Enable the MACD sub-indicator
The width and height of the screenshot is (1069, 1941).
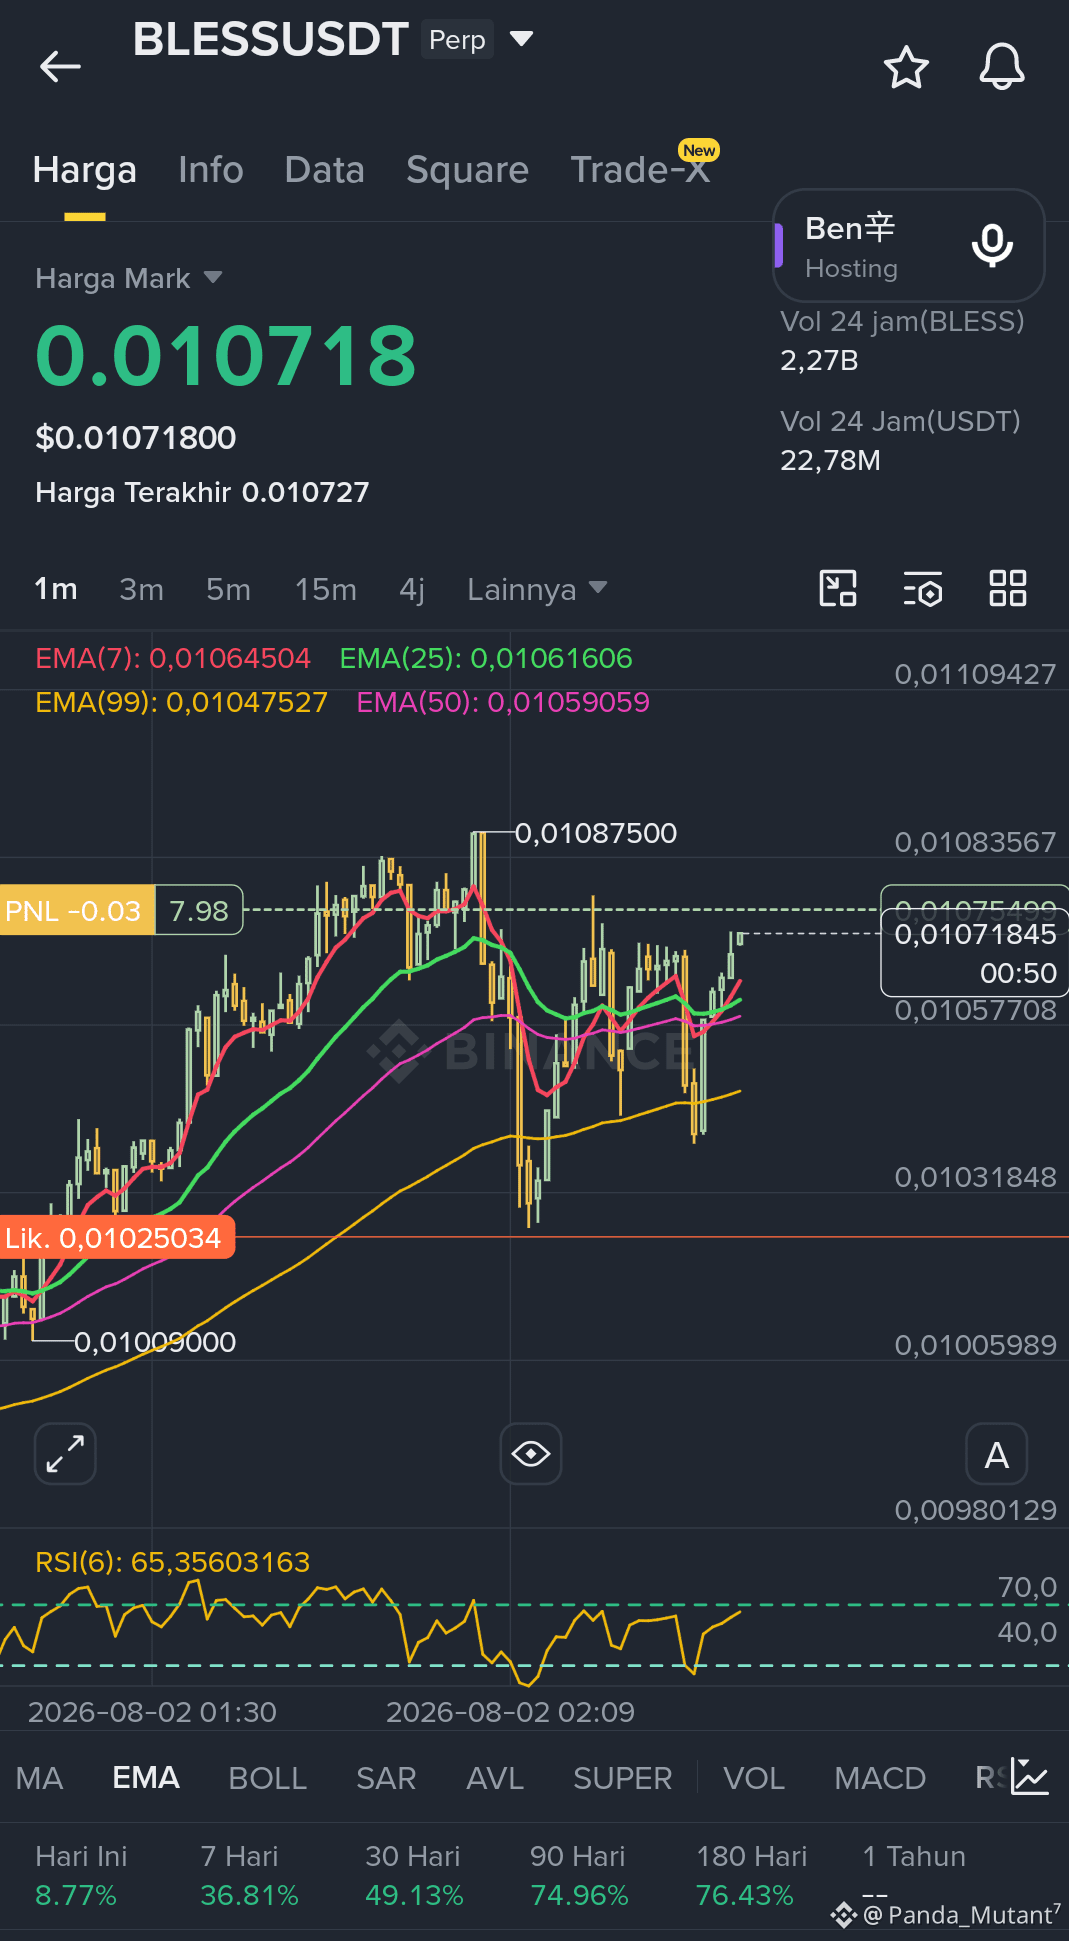tap(880, 1778)
